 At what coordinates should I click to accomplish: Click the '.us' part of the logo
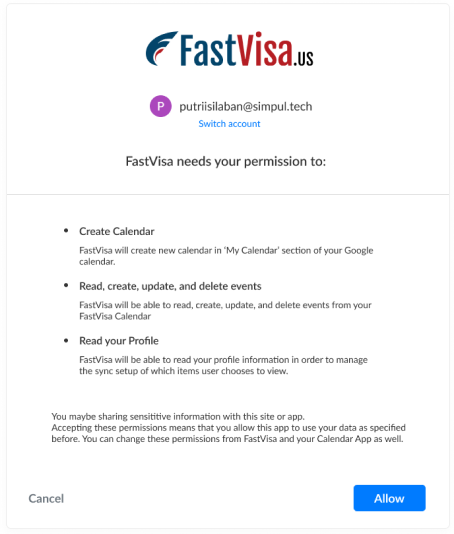303,59
